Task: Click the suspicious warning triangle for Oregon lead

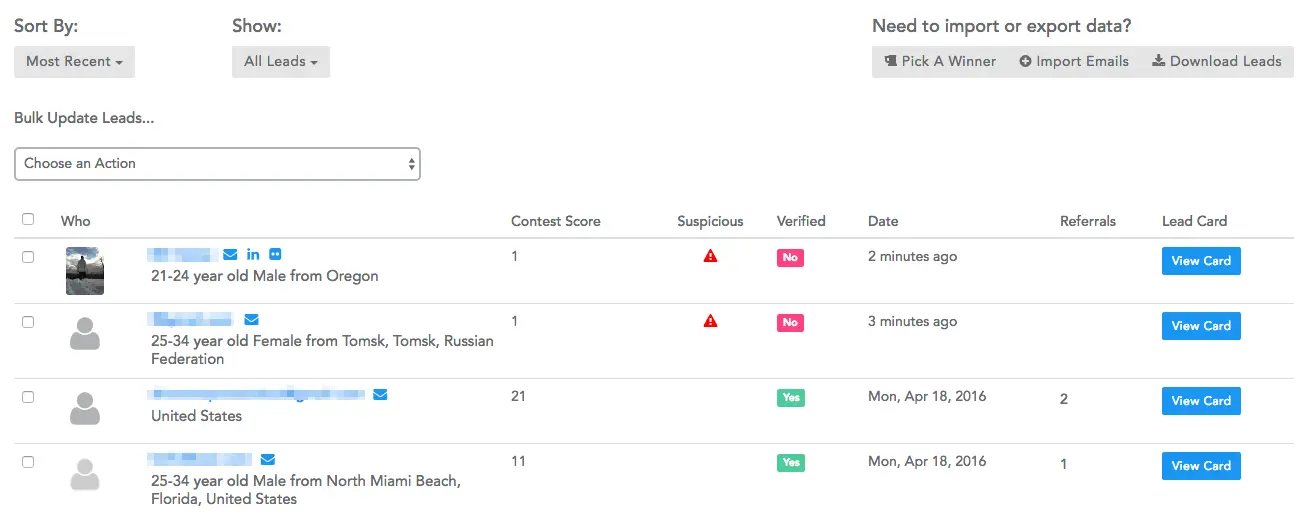Action: (x=710, y=257)
